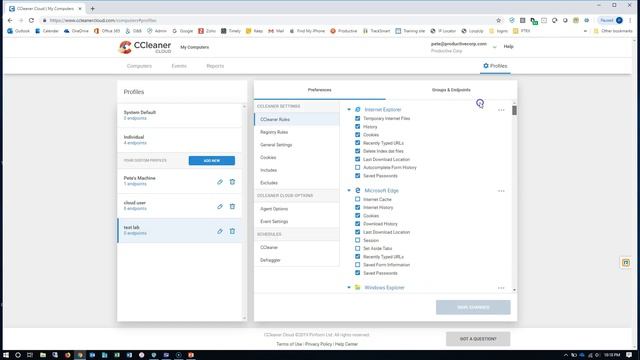
Task: Open File Explorer from the taskbar
Action: click(x=42, y=355)
